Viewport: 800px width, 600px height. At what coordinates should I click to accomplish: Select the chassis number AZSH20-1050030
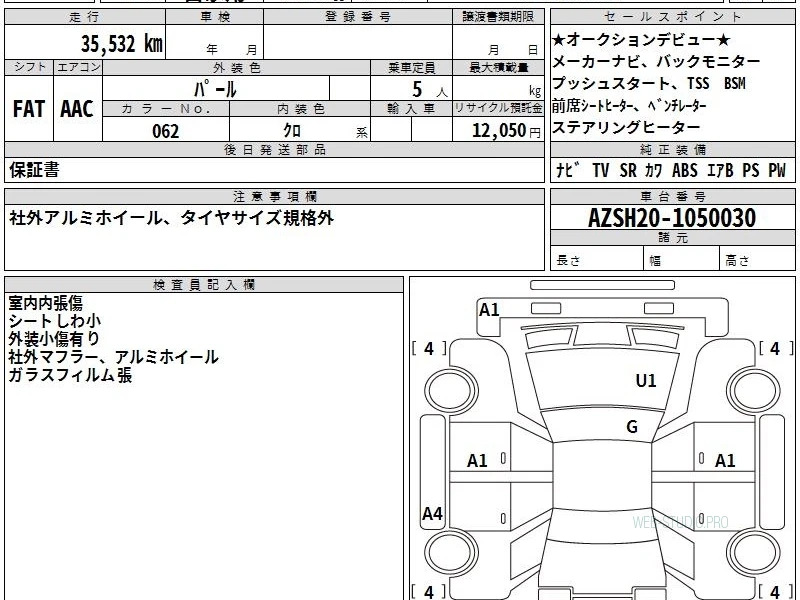tap(672, 218)
